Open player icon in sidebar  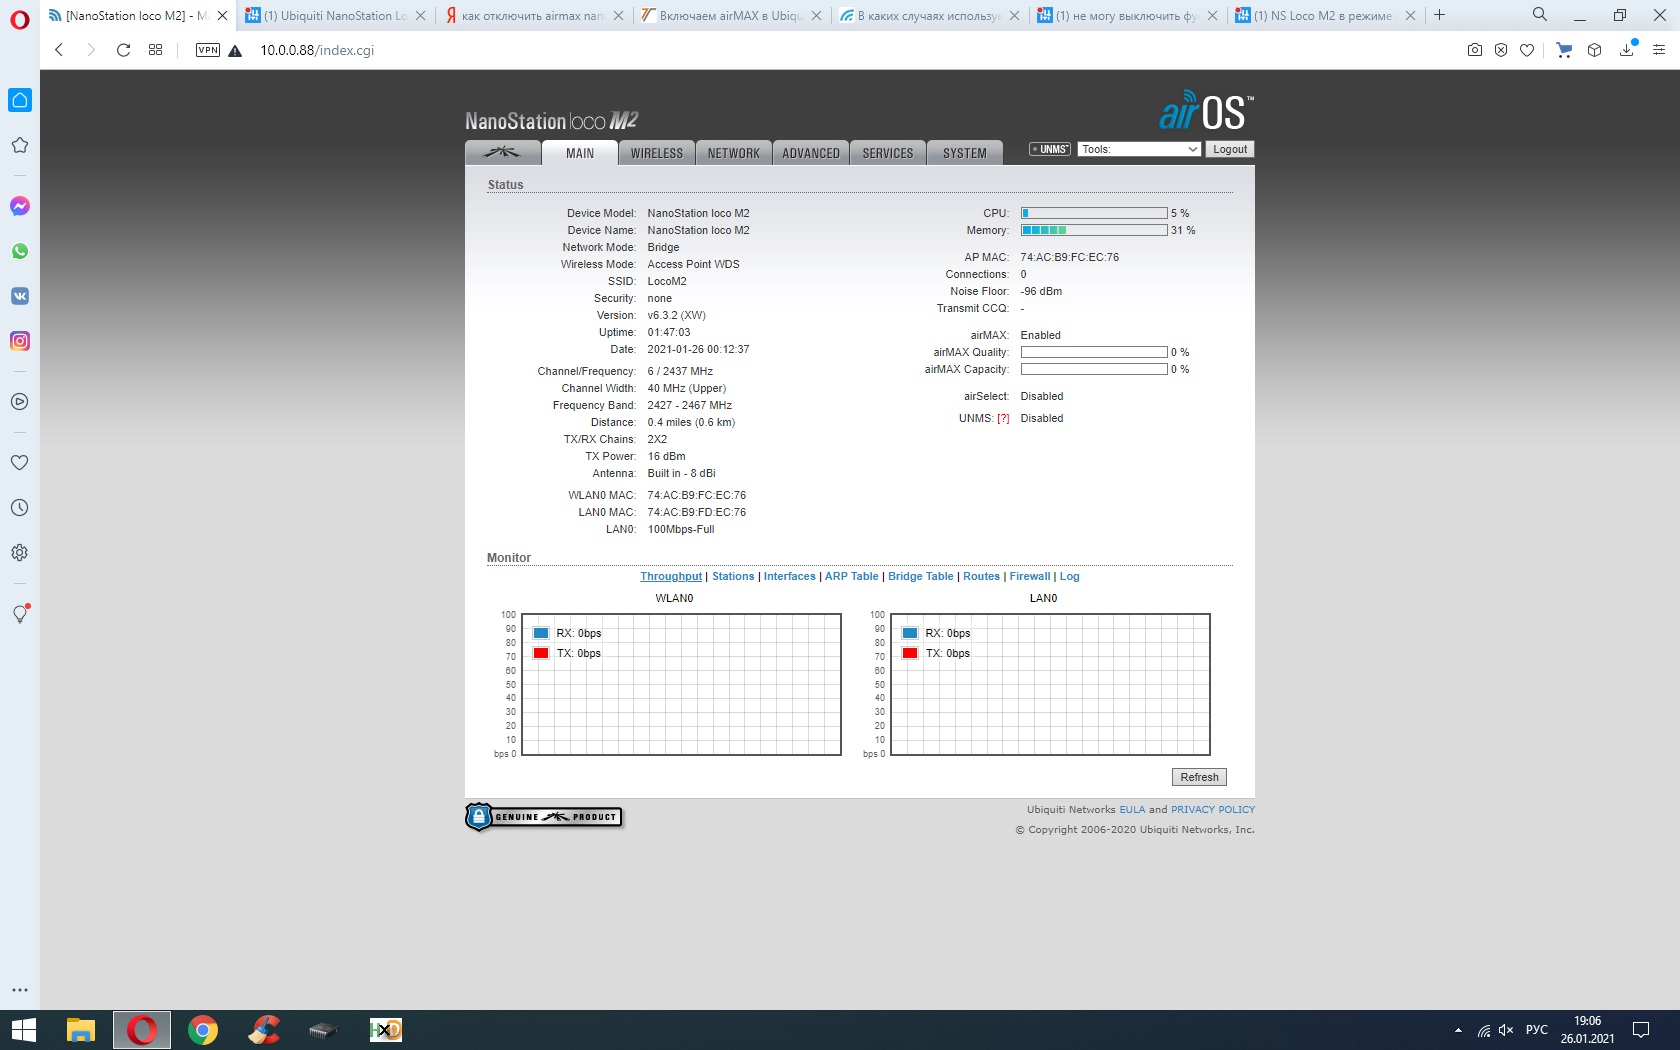tap(20, 402)
